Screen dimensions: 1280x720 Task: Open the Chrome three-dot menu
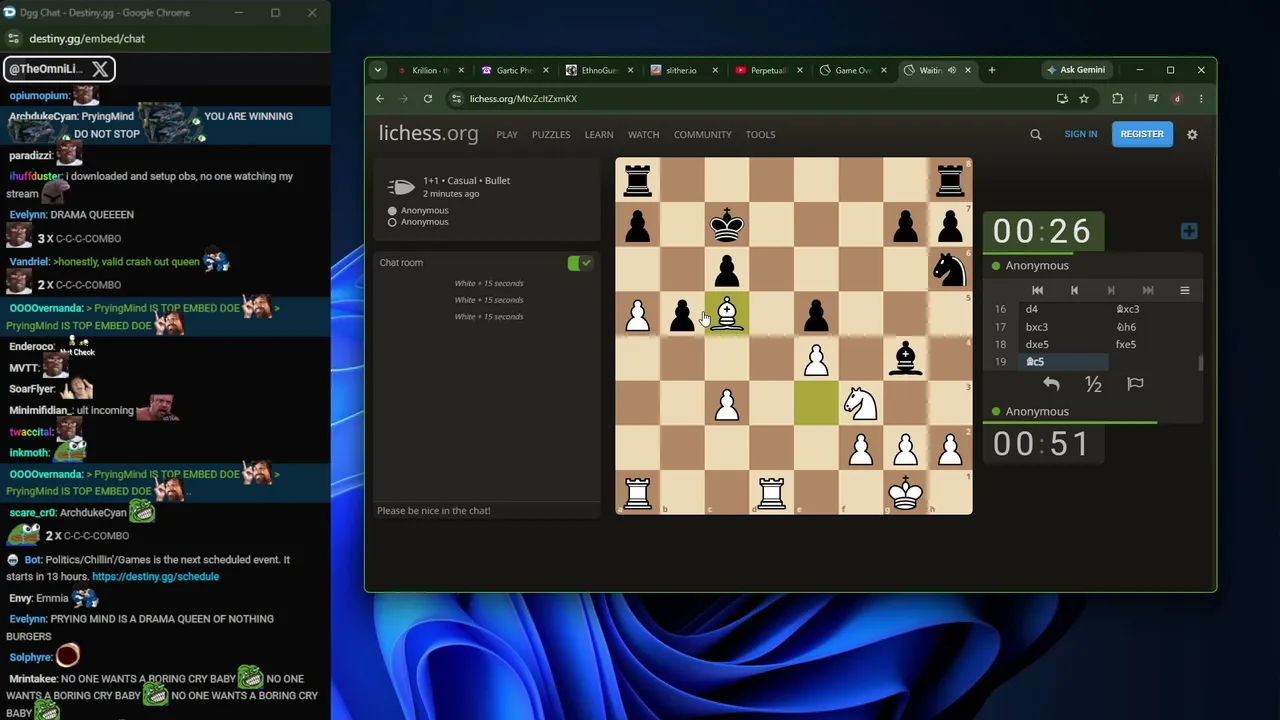pos(1201,99)
